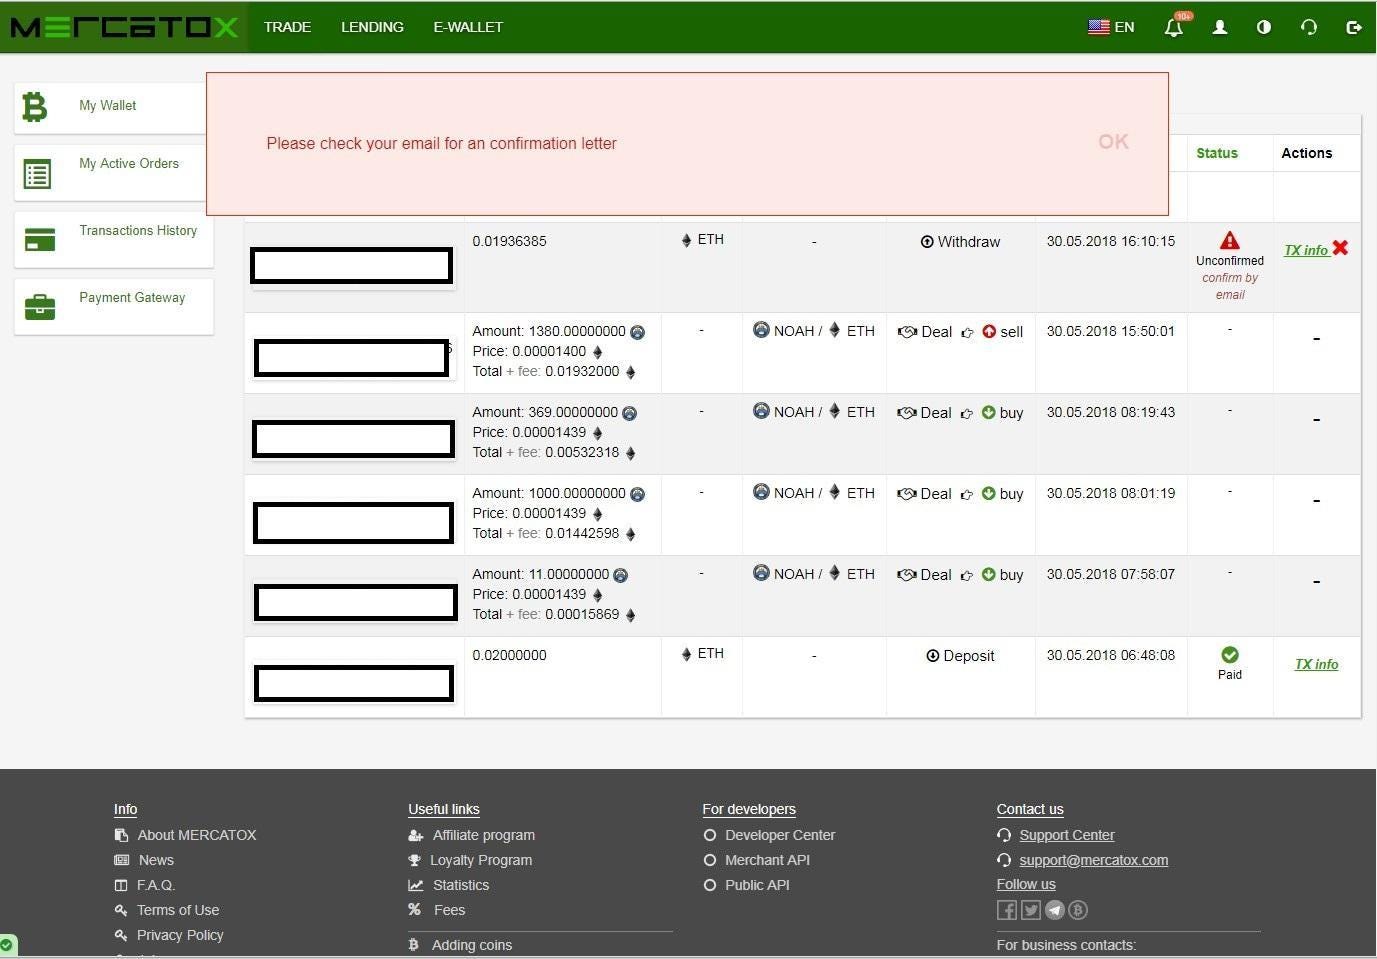Select the Status column header
The height and width of the screenshot is (959, 1377).
1217,153
